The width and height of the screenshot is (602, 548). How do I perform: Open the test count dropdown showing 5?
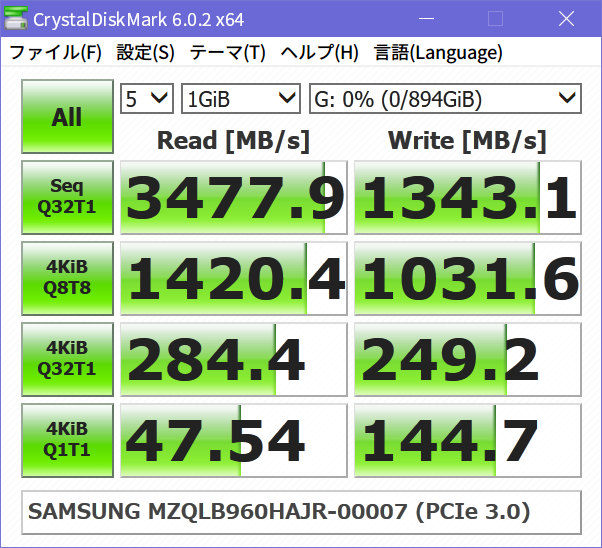click(147, 98)
